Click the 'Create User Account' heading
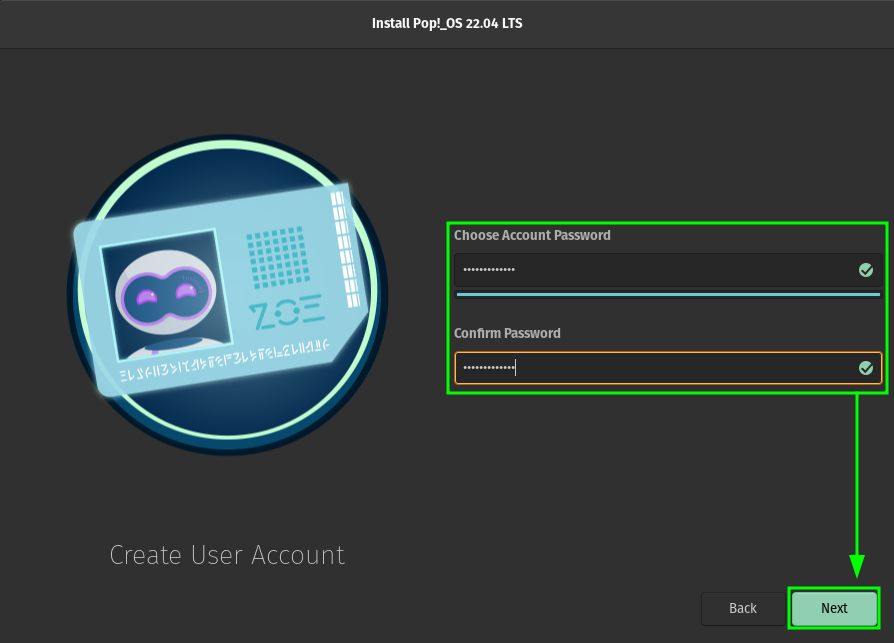The height and width of the screenshot is (643, 894). [227, 555]
